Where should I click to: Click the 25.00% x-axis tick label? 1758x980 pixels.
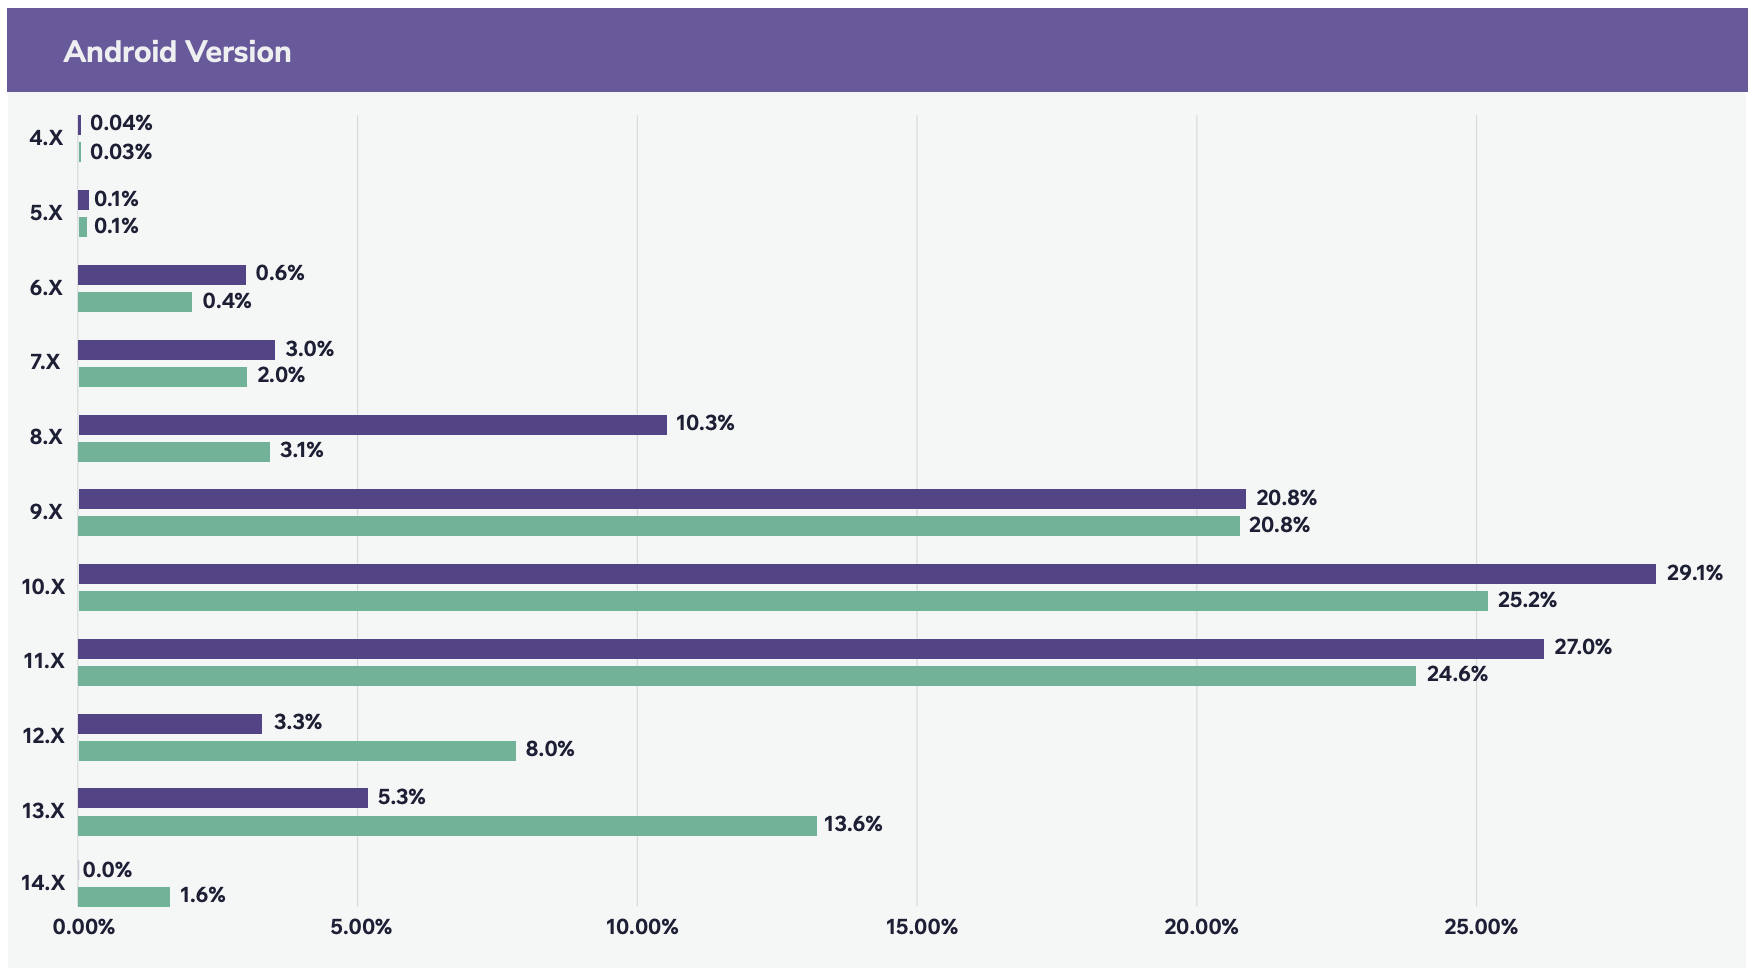1481,927
